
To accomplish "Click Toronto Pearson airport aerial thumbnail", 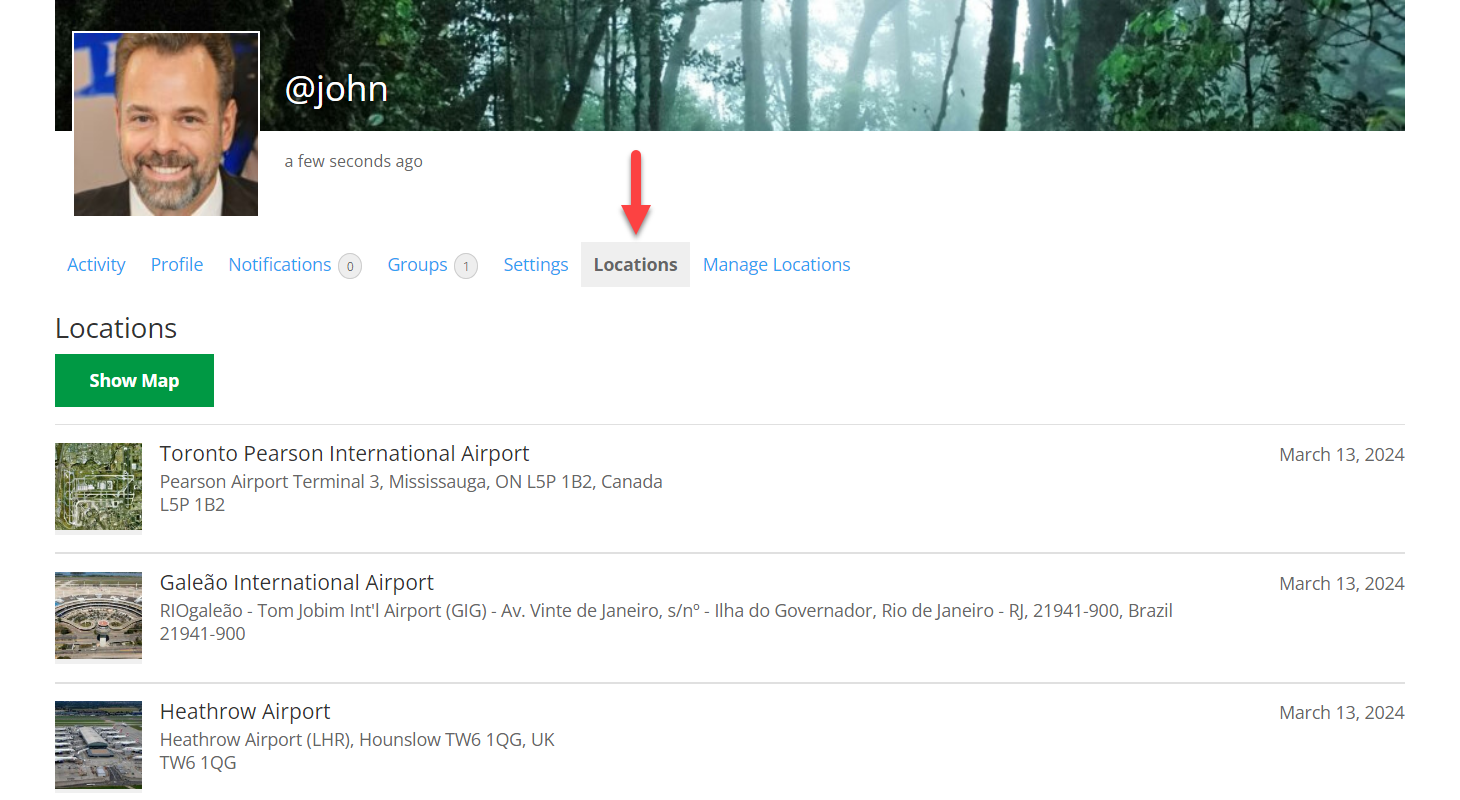I will pos(98,487).
